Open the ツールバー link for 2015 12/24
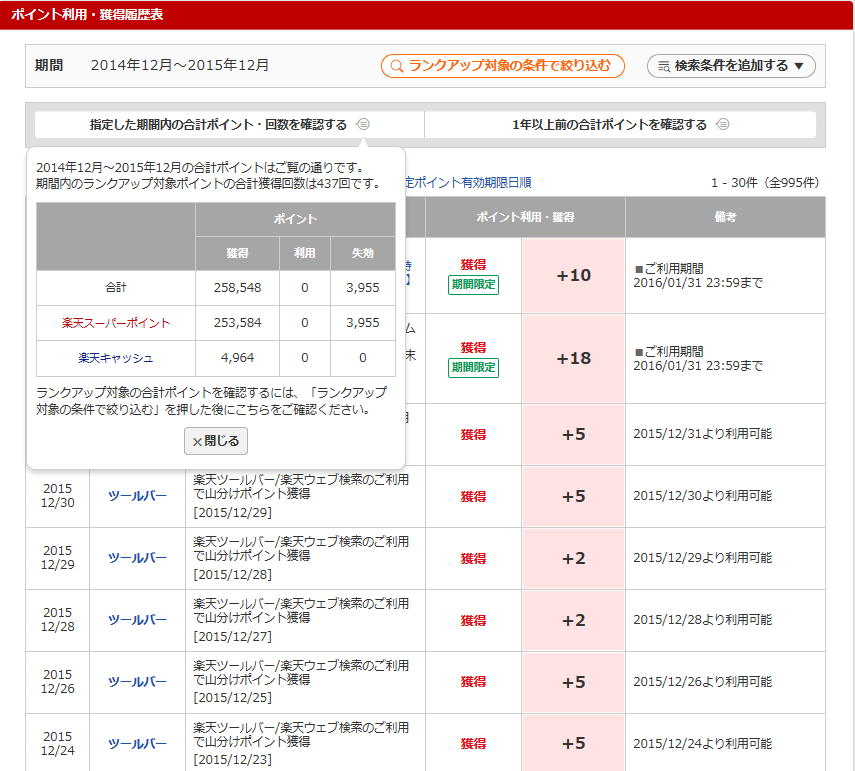 pos(137,744)
